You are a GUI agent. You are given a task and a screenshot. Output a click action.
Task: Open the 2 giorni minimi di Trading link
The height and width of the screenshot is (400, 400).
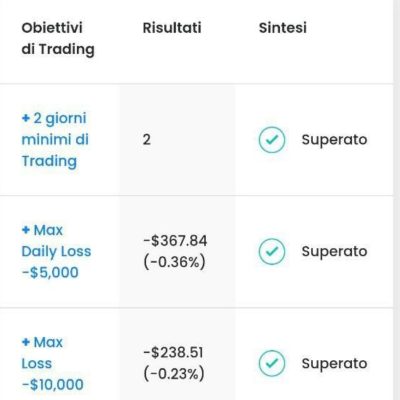55,140
